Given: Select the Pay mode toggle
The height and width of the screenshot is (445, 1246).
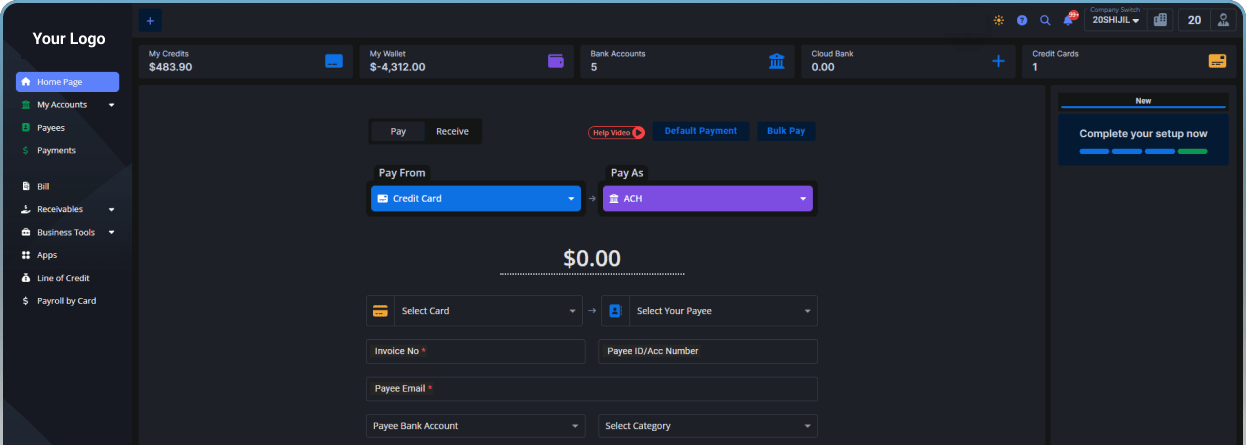Looking at the screenshot, I should tap(398, 131).
